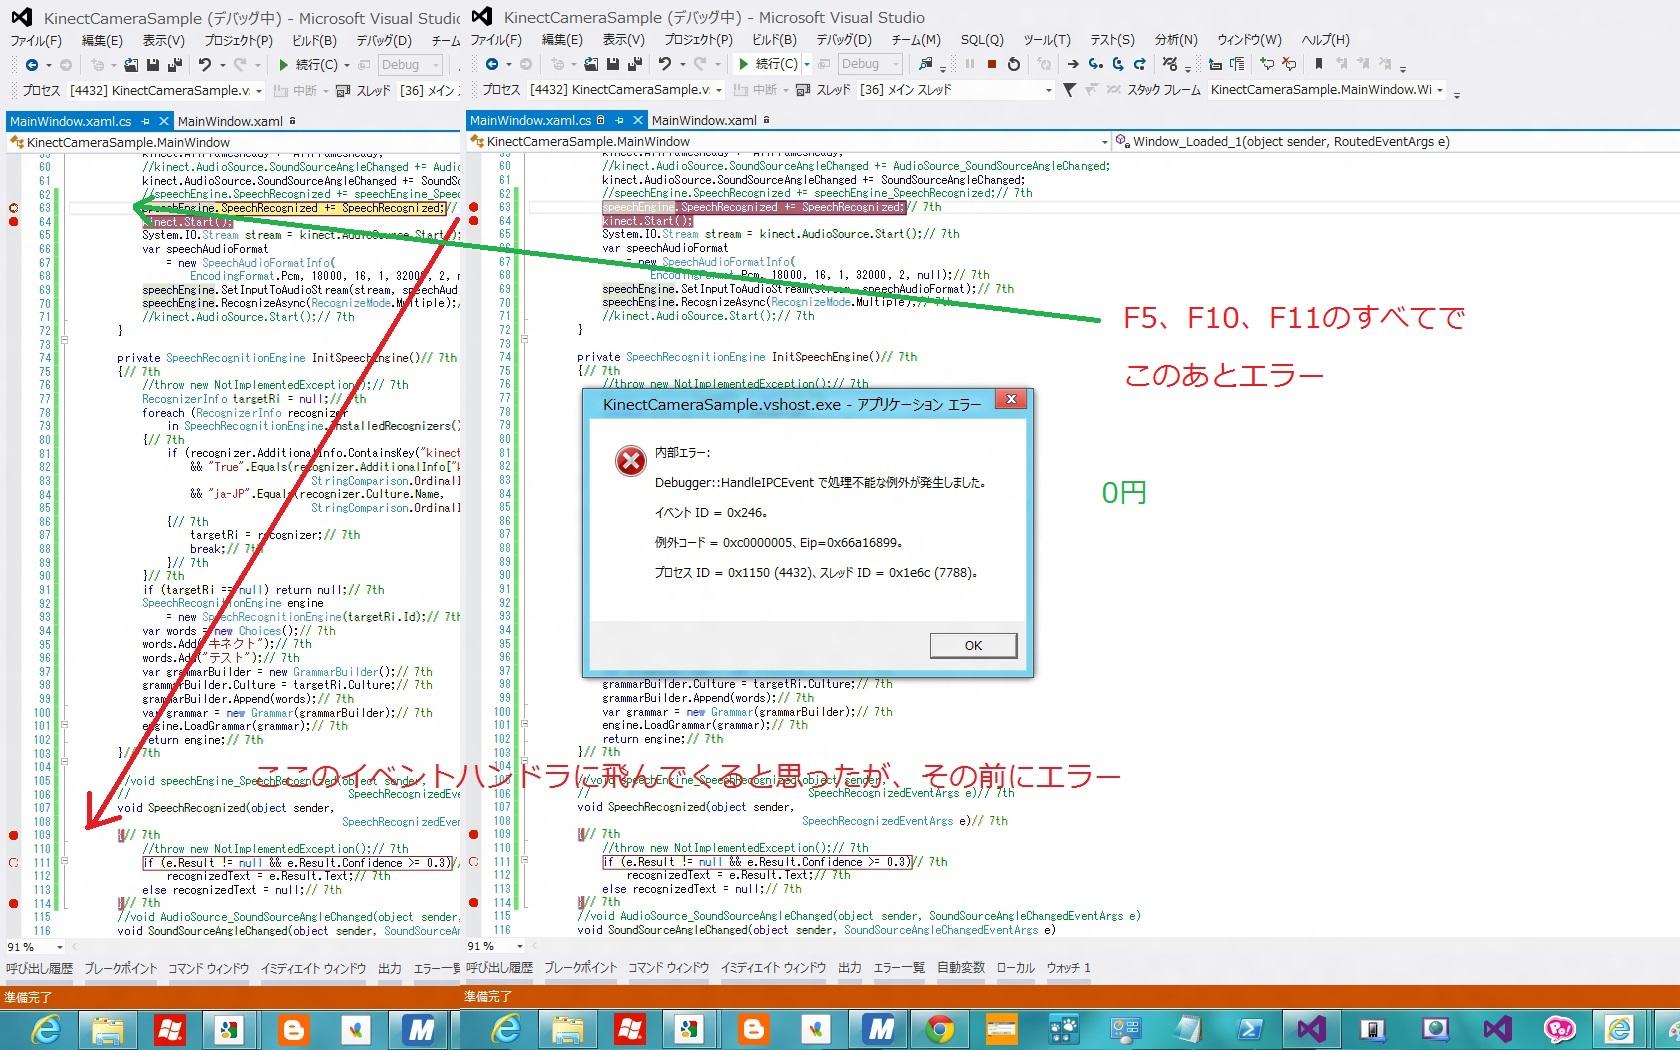Click Navigate Backward arrow in left window toolbar

click(x=31, y=65)
